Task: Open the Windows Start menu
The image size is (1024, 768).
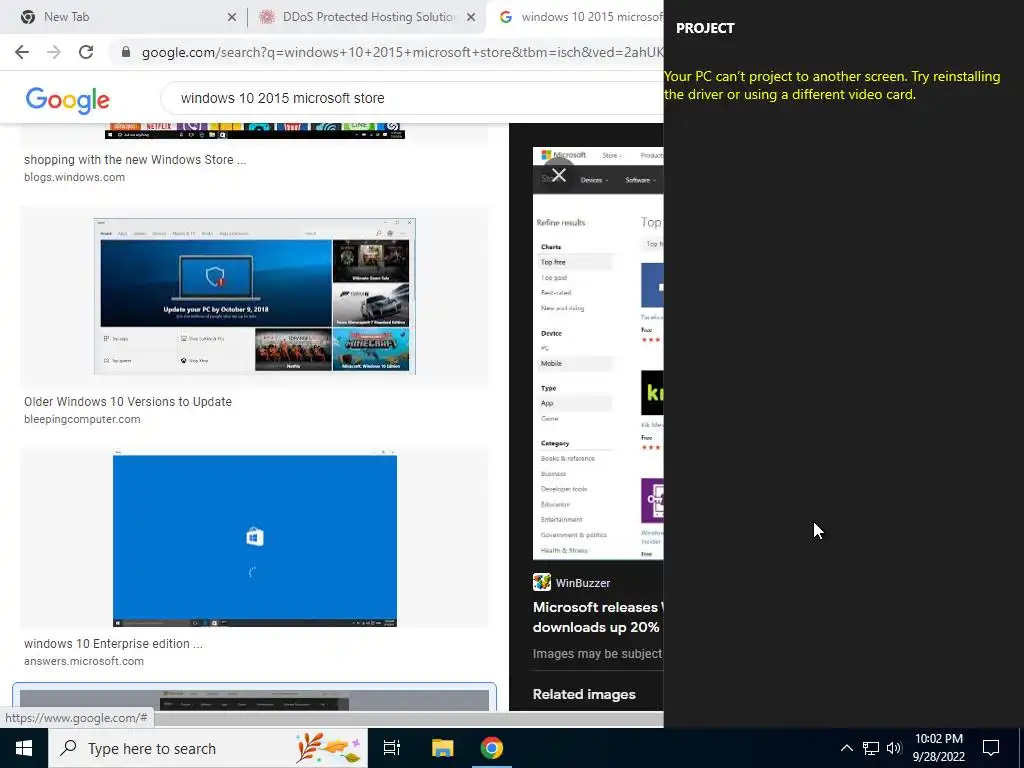Action: pos(24,748)
